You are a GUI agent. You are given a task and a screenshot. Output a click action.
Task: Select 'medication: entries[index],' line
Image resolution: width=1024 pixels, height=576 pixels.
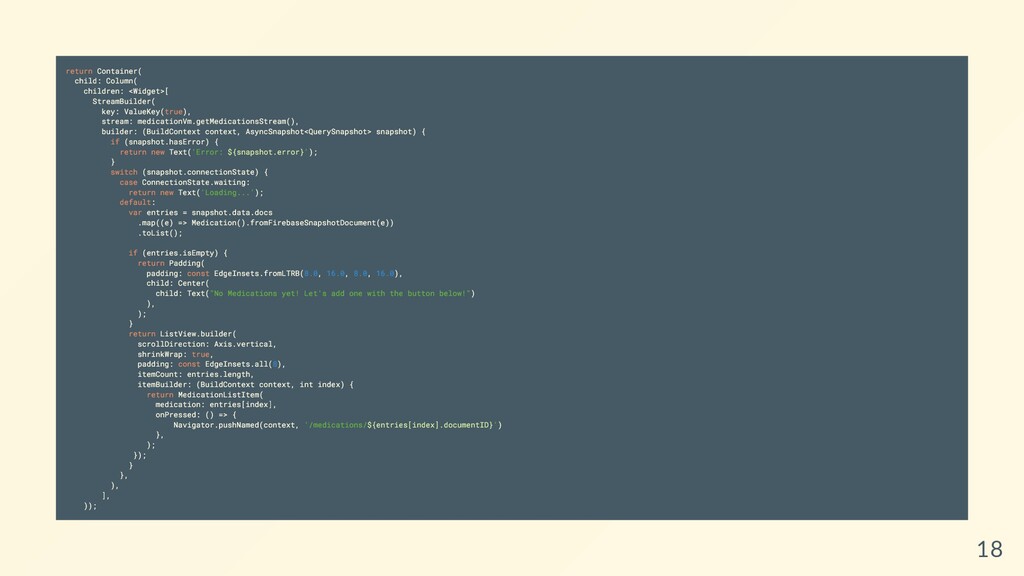click(216, 405)
